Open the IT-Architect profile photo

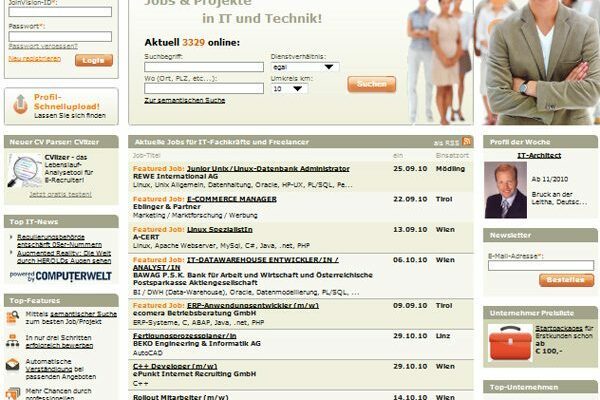[x=505, y=190]
